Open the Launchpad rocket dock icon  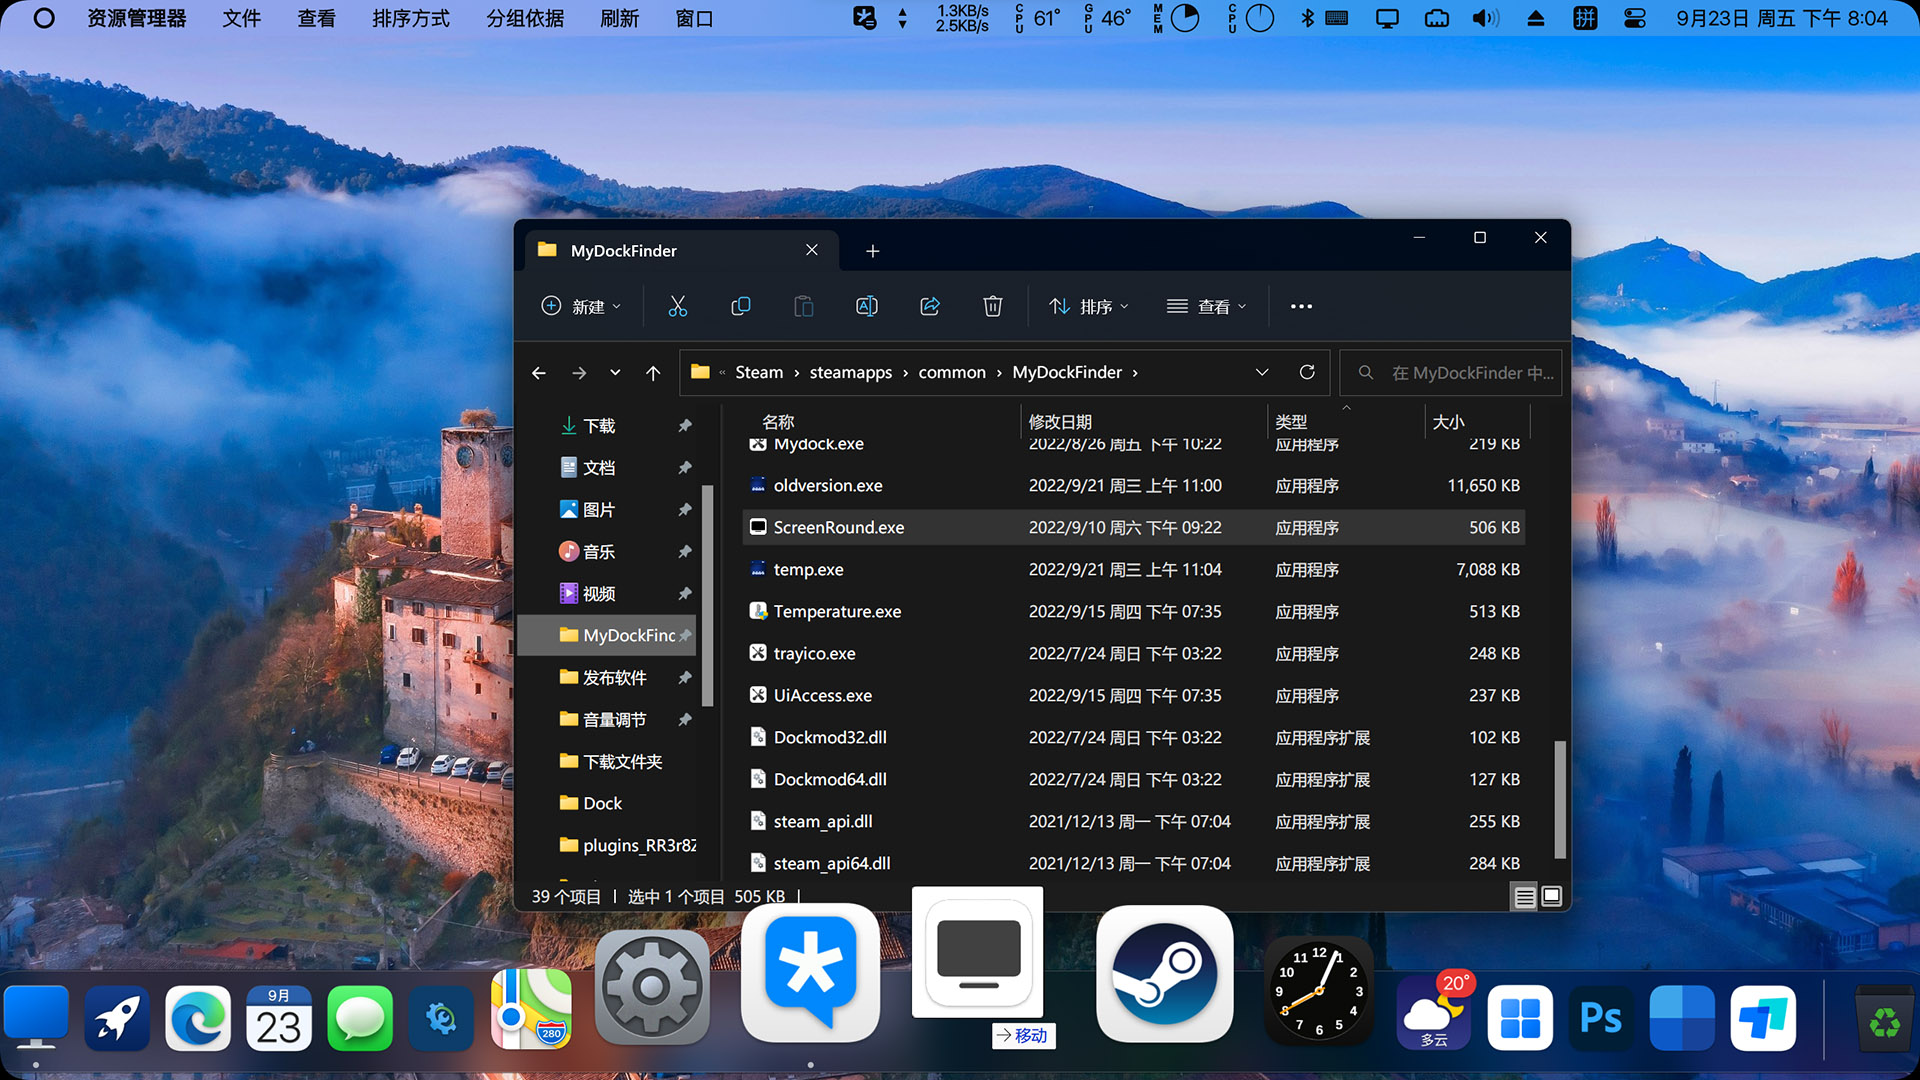pos(117,1018)
